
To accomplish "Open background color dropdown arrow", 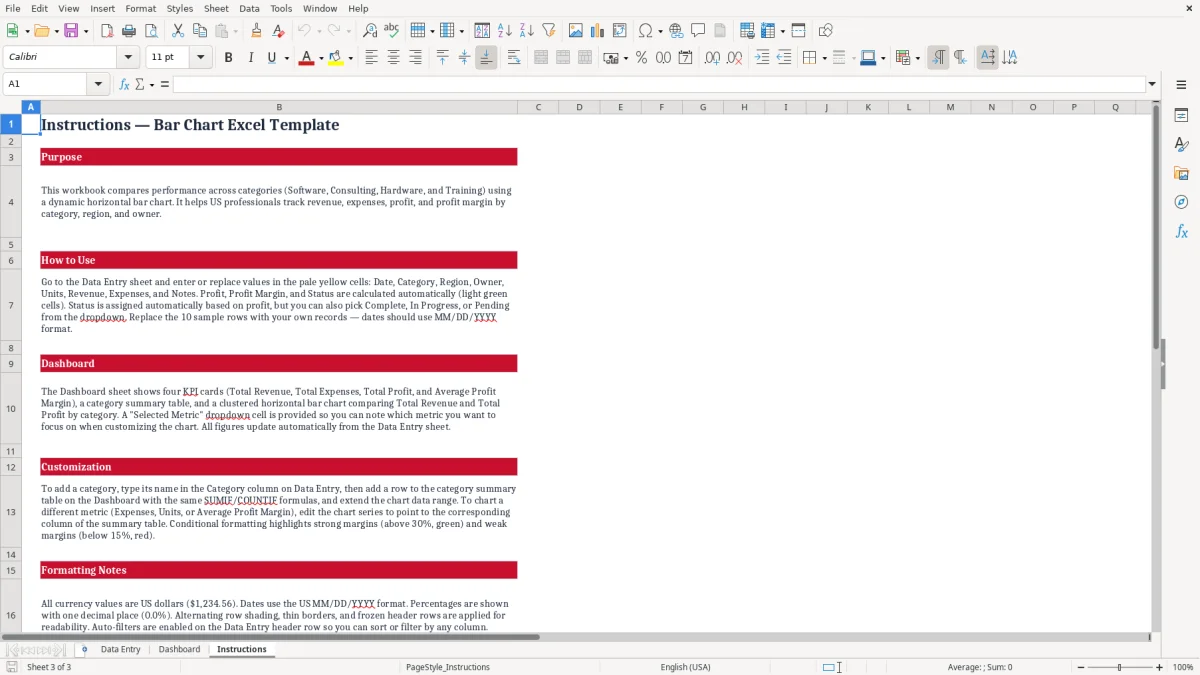I will coord(350,58).
